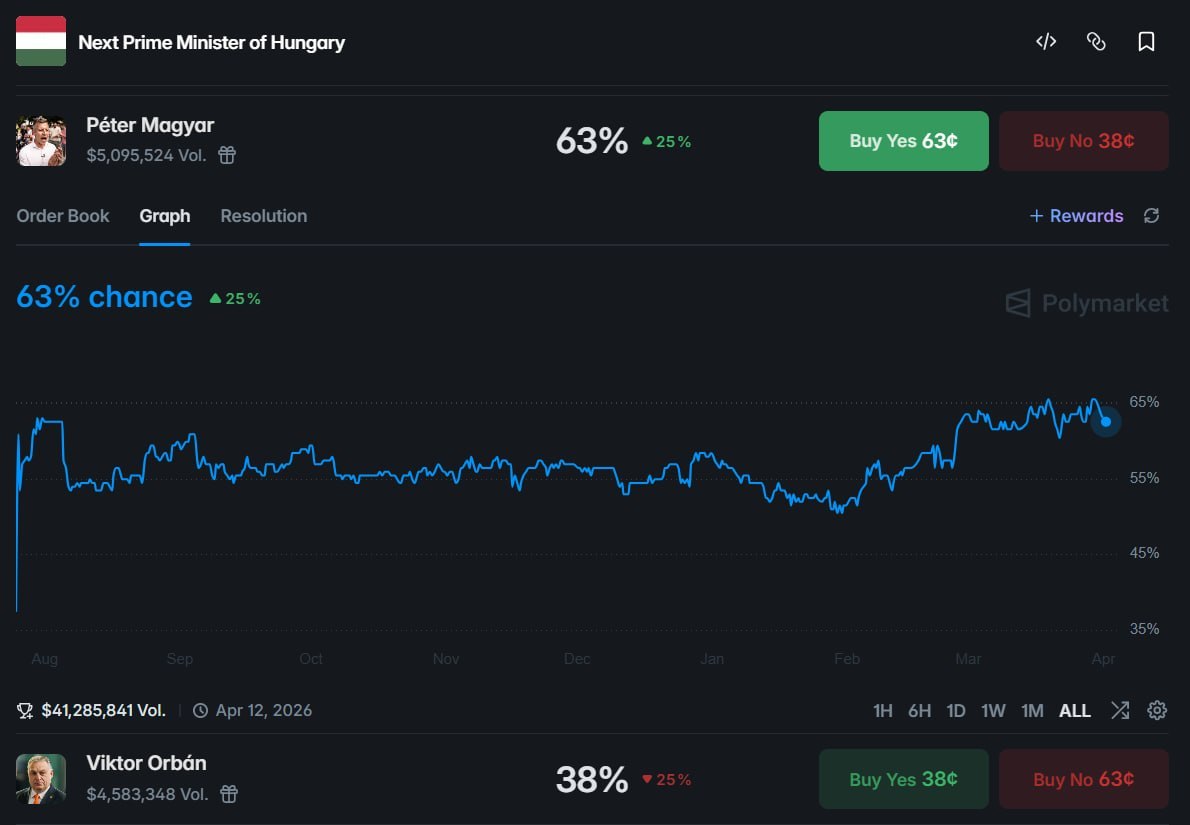
Task: Copy the market link icon
Action: click(1096, 42)
